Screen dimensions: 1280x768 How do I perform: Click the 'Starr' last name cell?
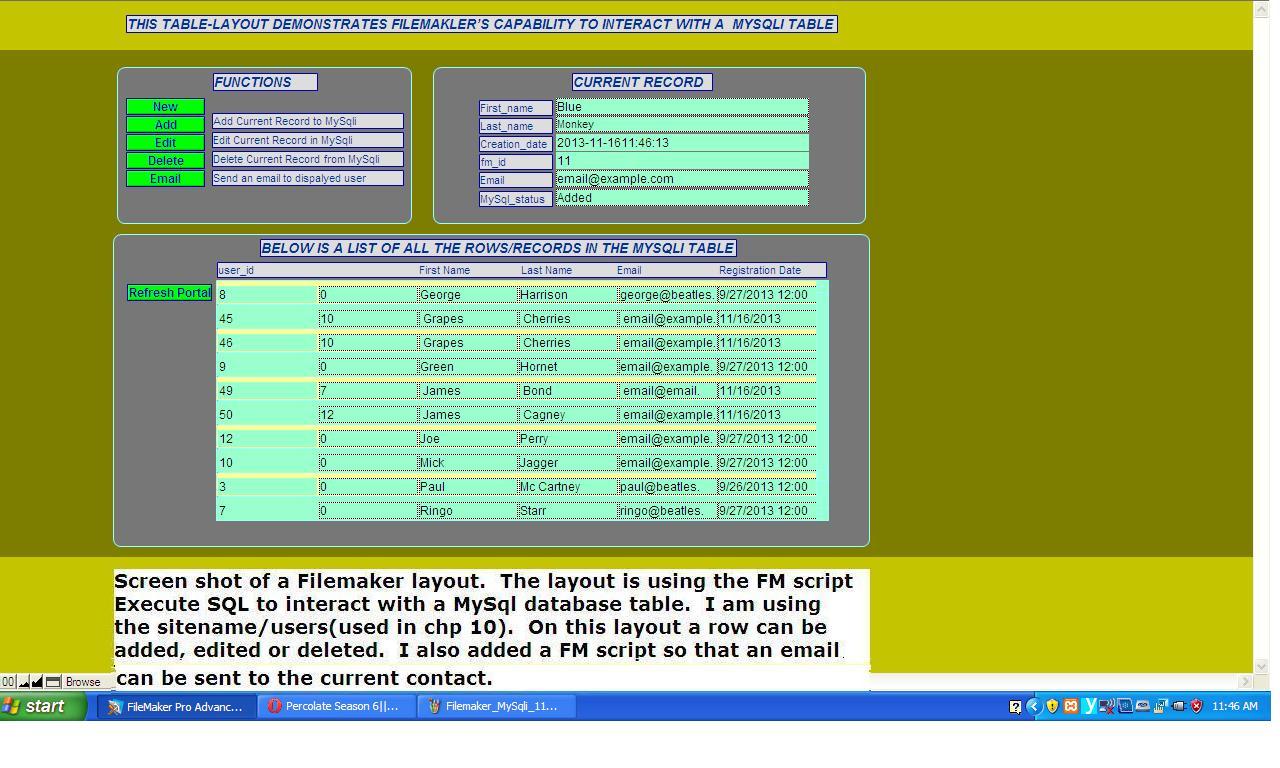(x=567, y=511)
